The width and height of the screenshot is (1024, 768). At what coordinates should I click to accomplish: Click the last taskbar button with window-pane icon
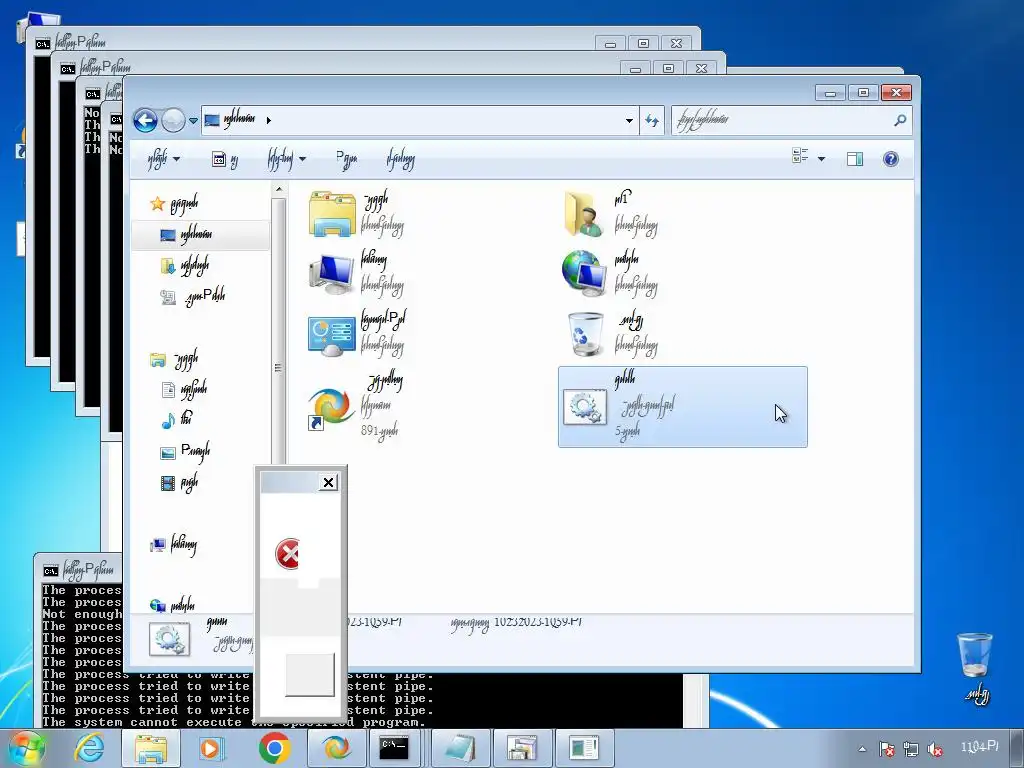pyautogui.click(x=583, y=748)
